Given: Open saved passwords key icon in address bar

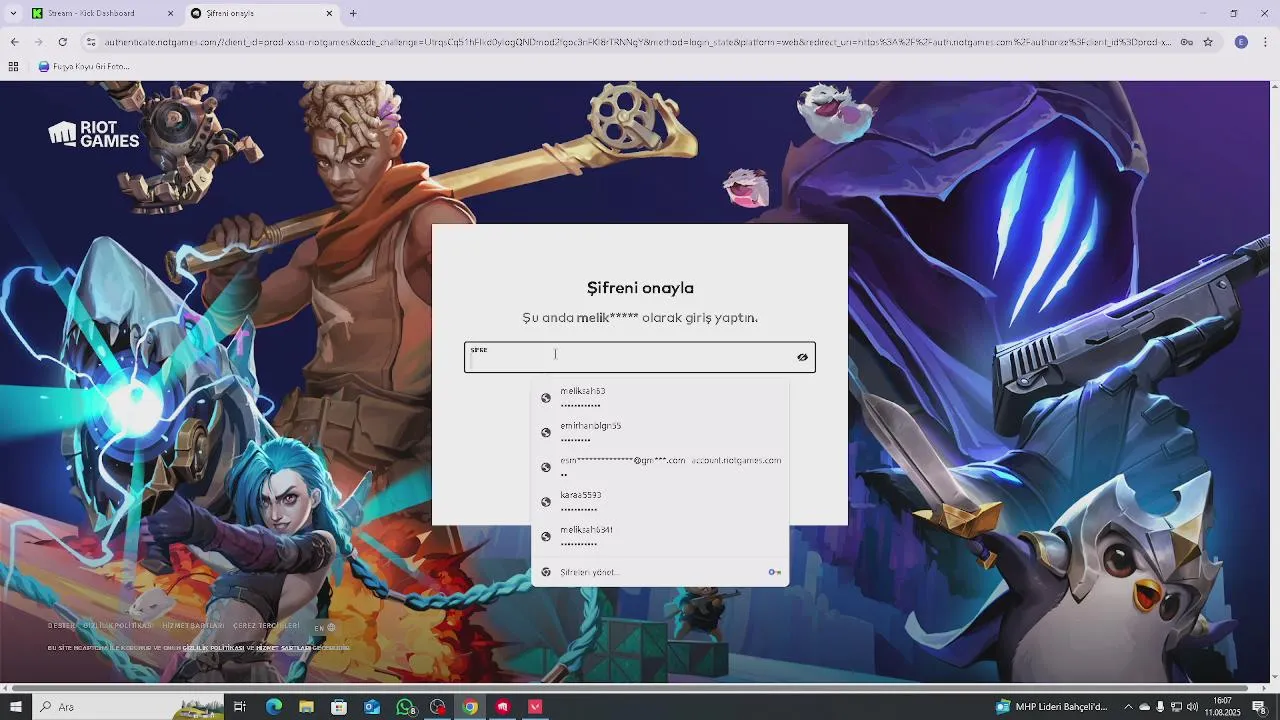Looking at the screenshot, I should pos(1186,42).
